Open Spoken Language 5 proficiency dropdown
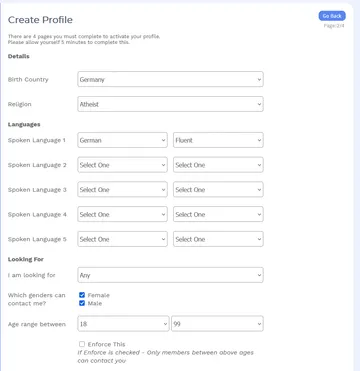 (218, 239)
